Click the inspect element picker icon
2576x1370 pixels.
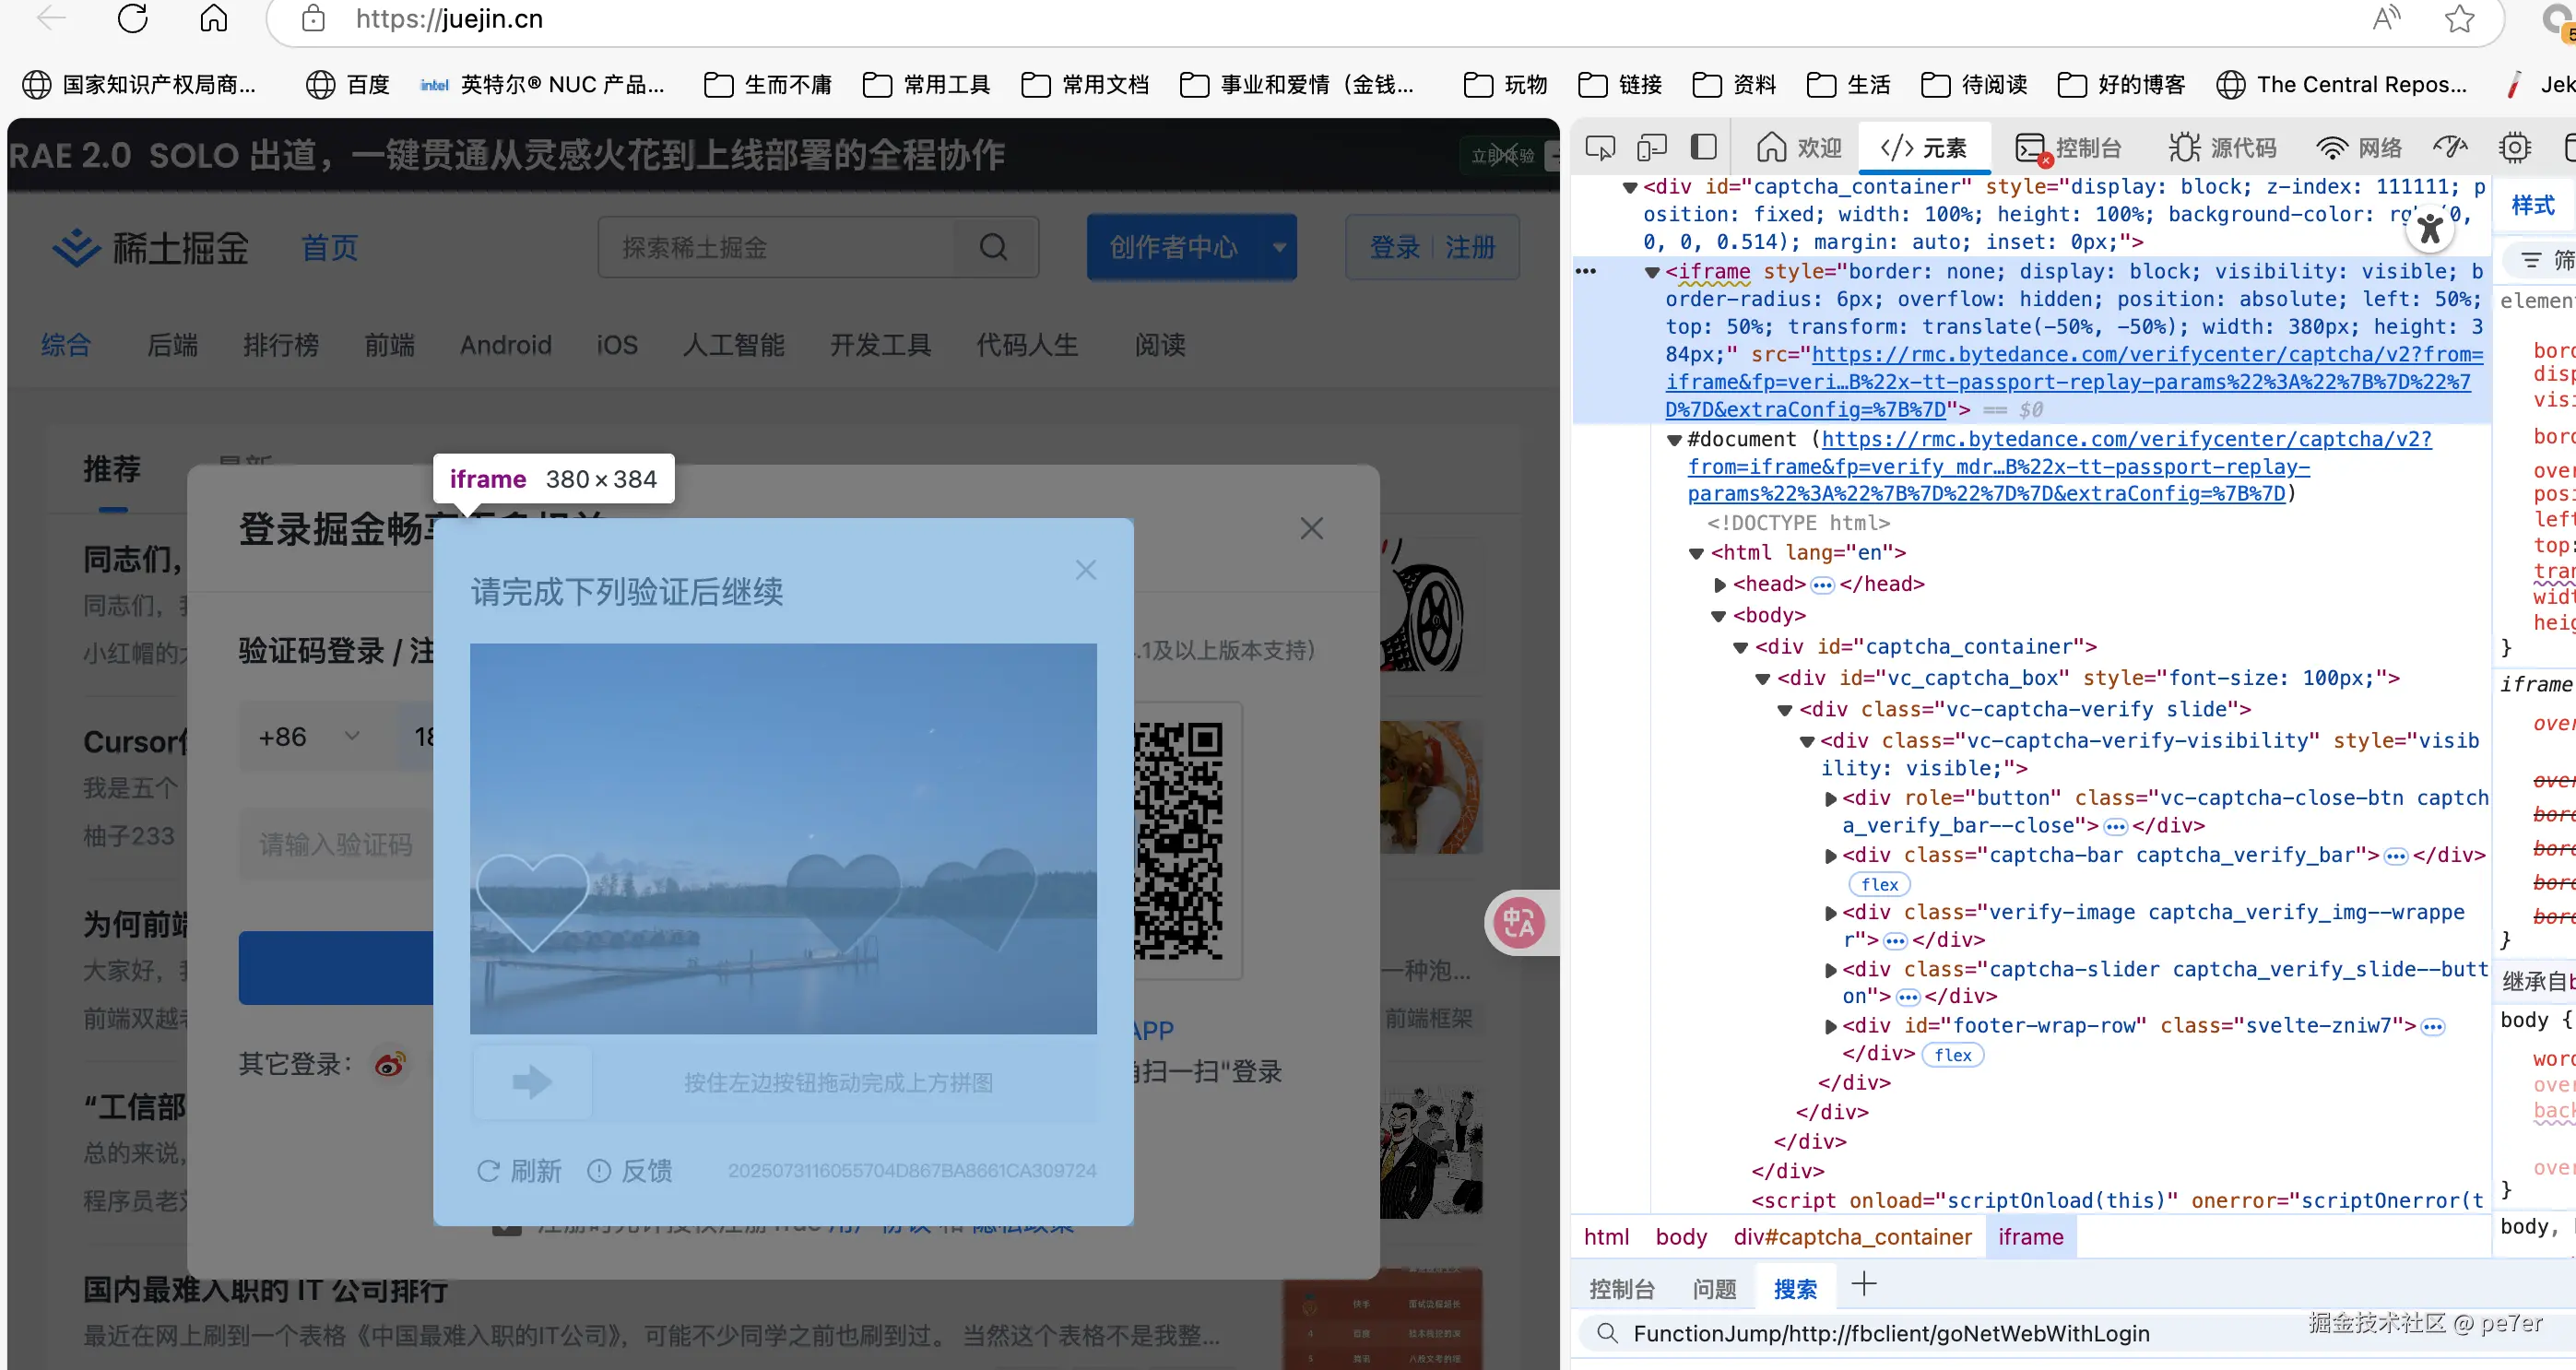click(x=1600, y=148)
